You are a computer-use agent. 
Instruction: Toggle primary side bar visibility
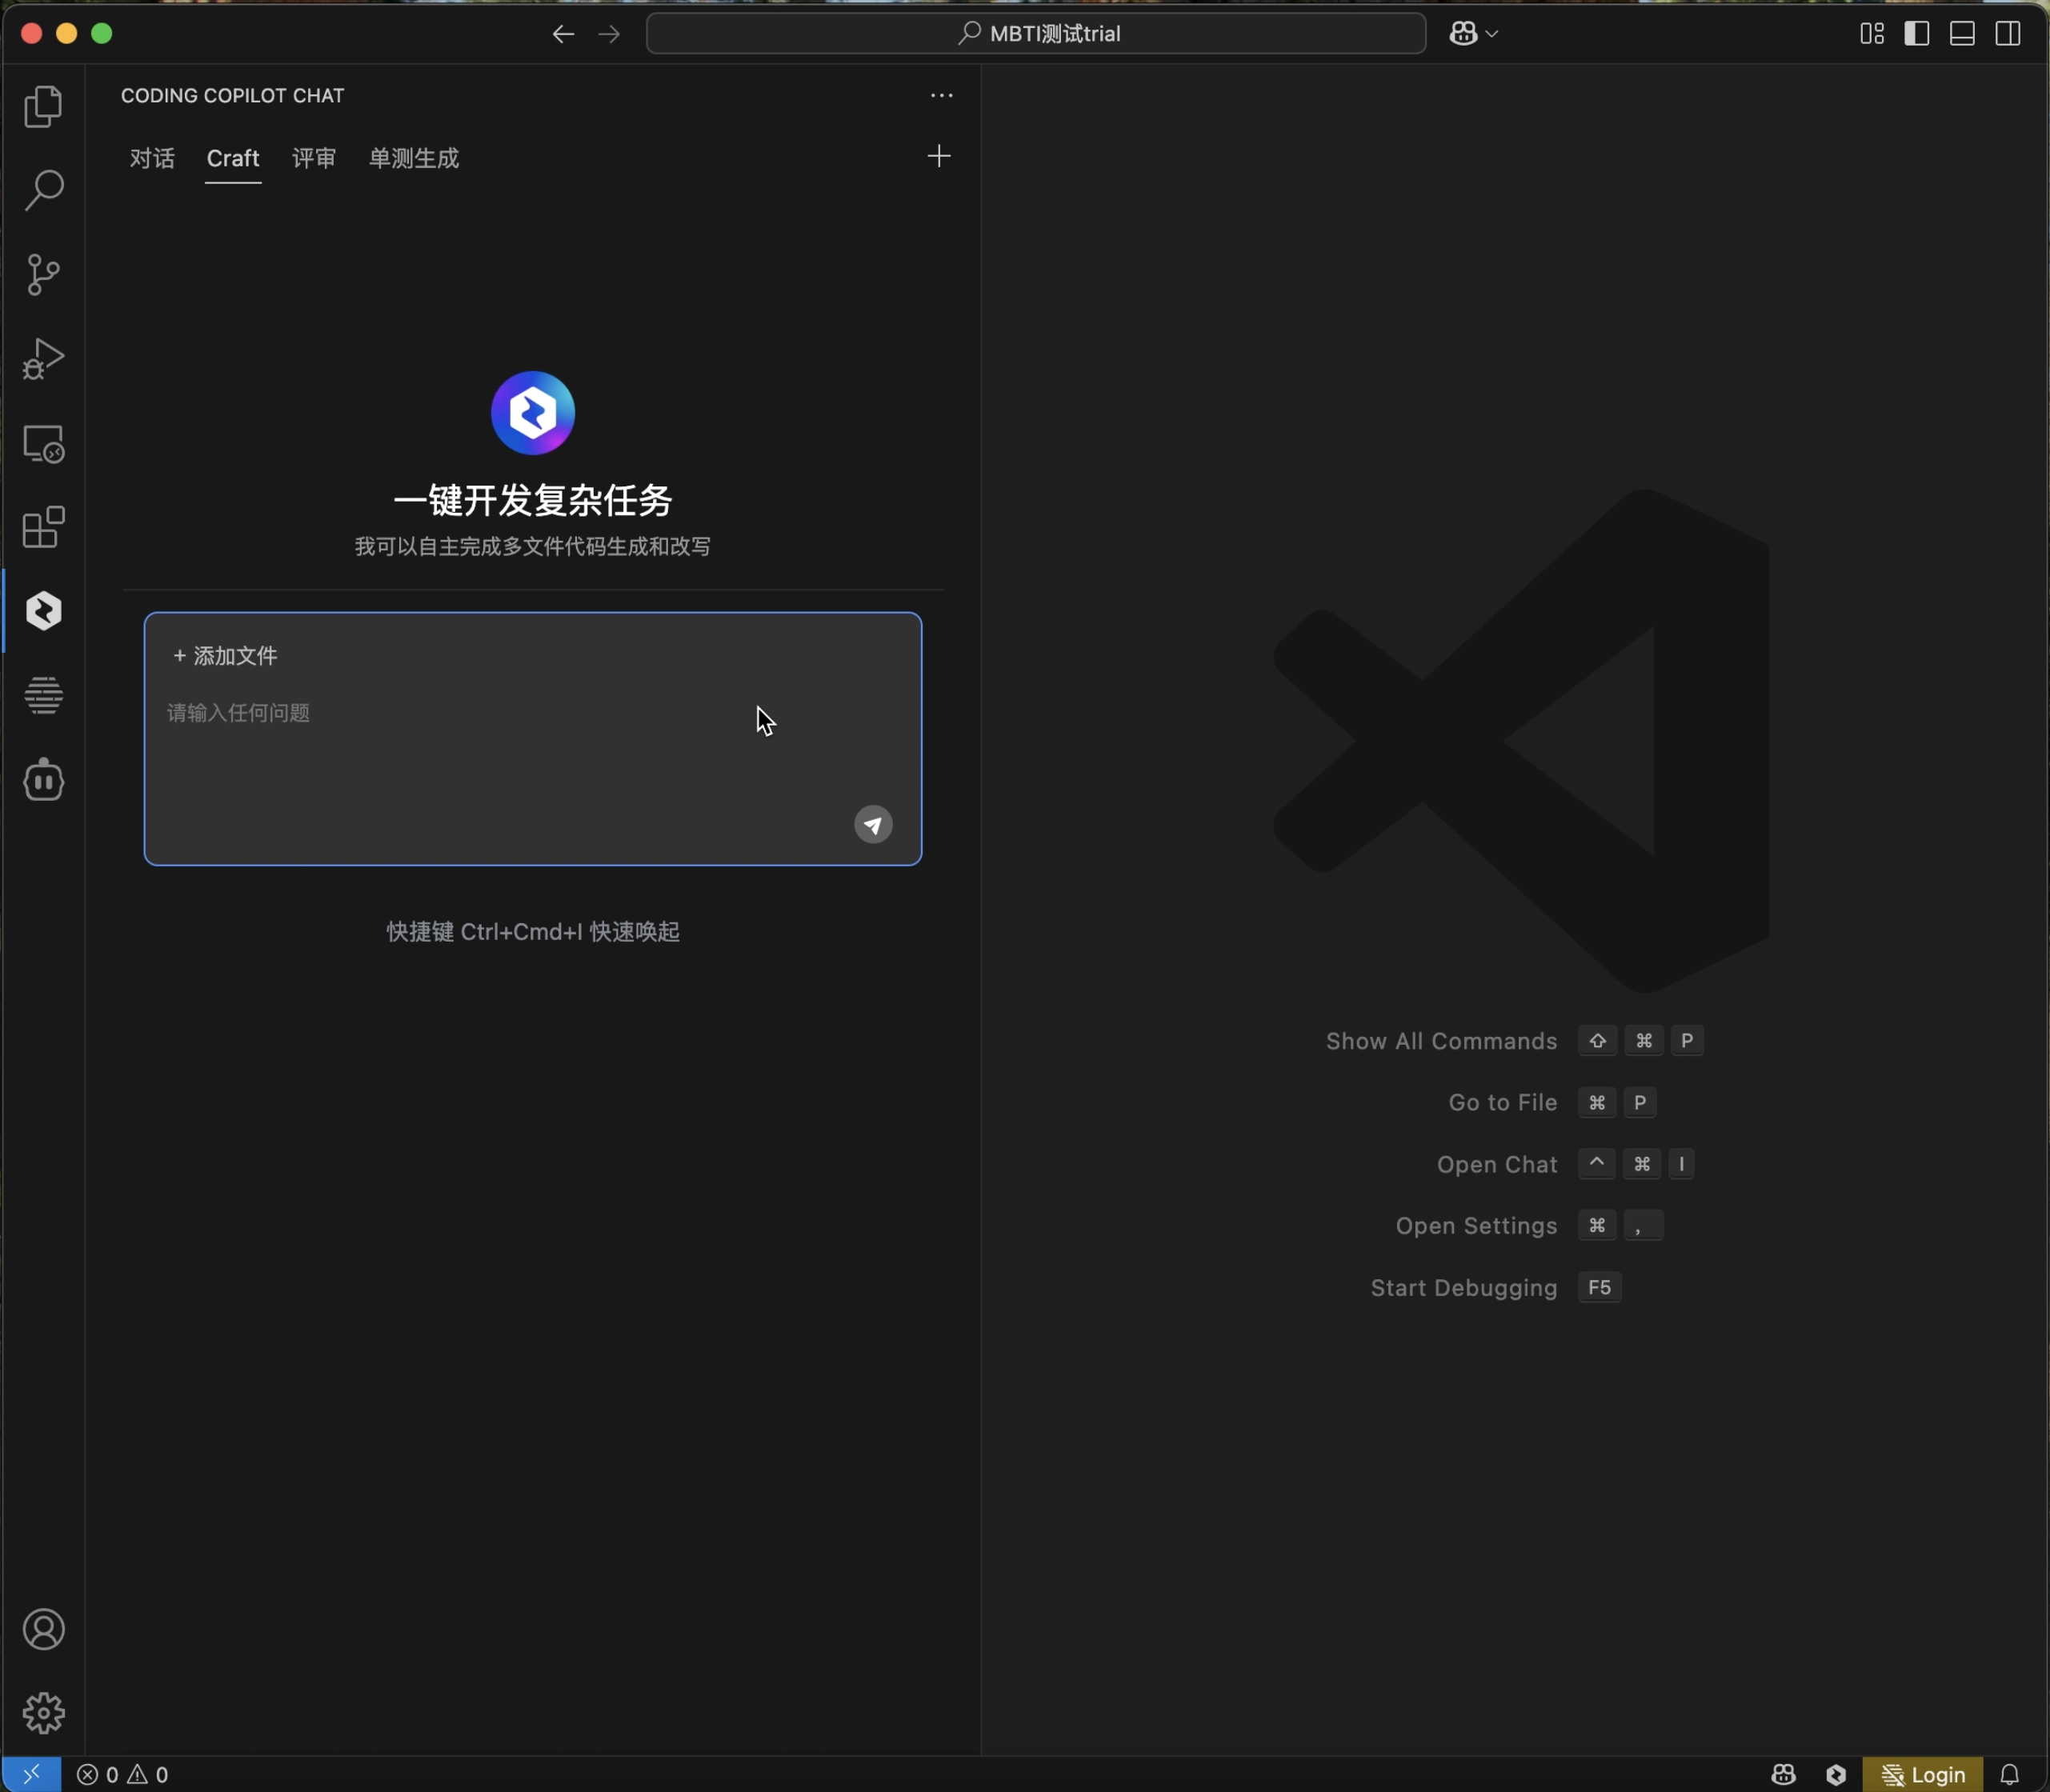1916,33
